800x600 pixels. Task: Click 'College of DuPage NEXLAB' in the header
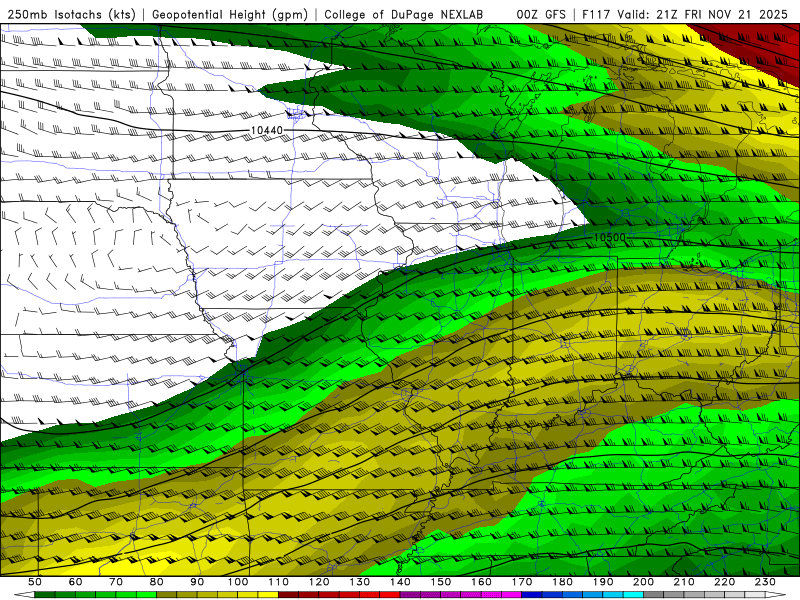pos(403,14)
